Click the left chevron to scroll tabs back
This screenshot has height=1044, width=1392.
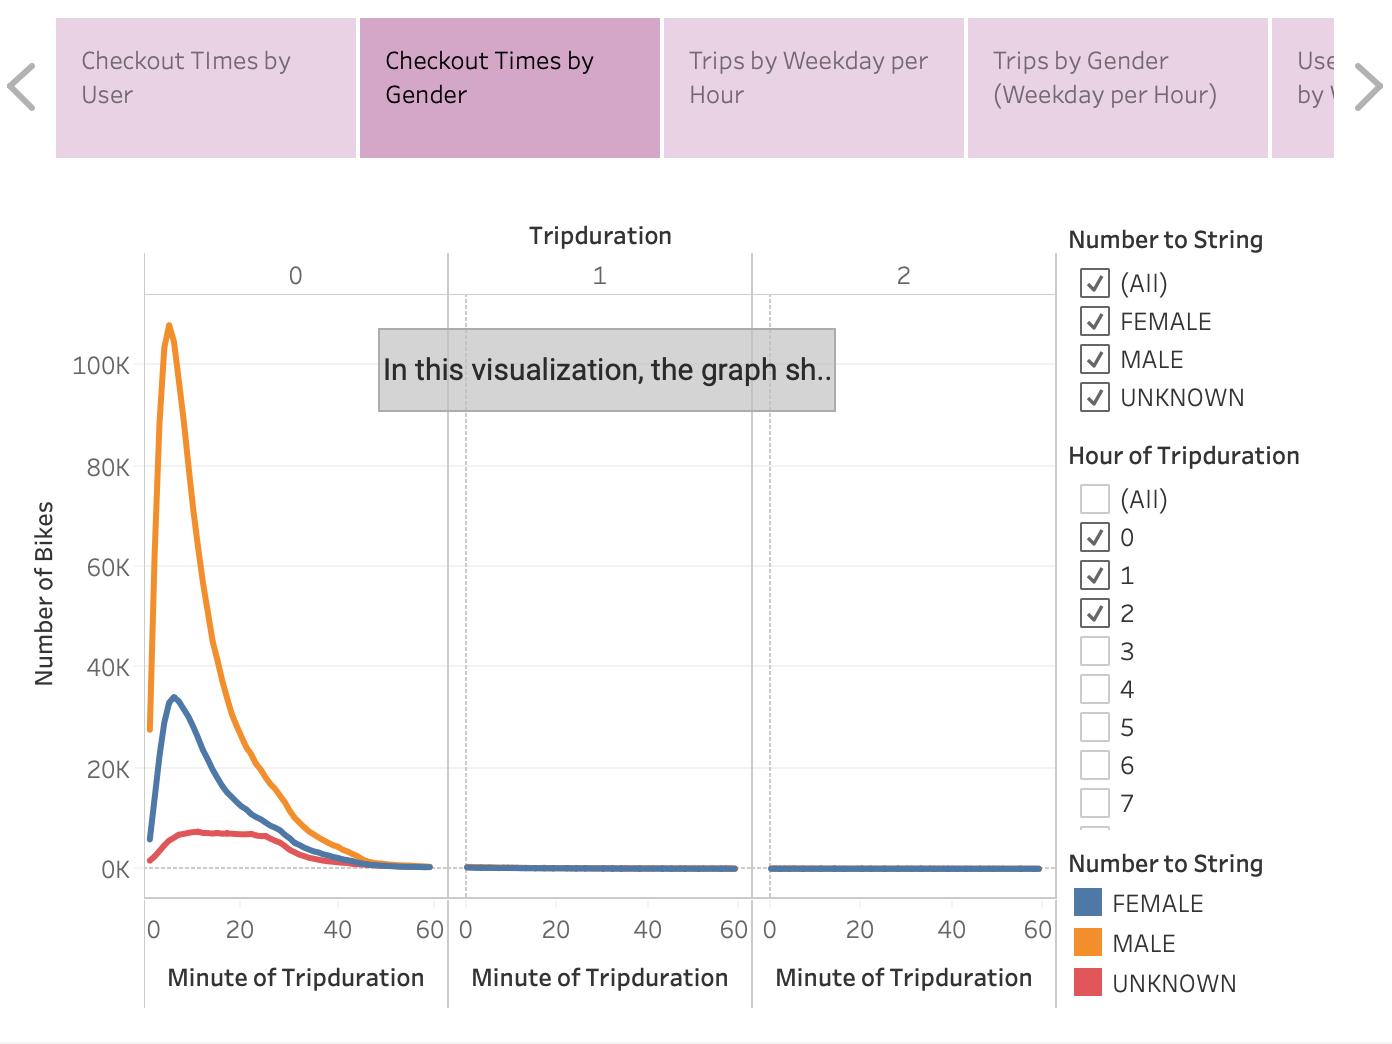(x=22, y=86)
